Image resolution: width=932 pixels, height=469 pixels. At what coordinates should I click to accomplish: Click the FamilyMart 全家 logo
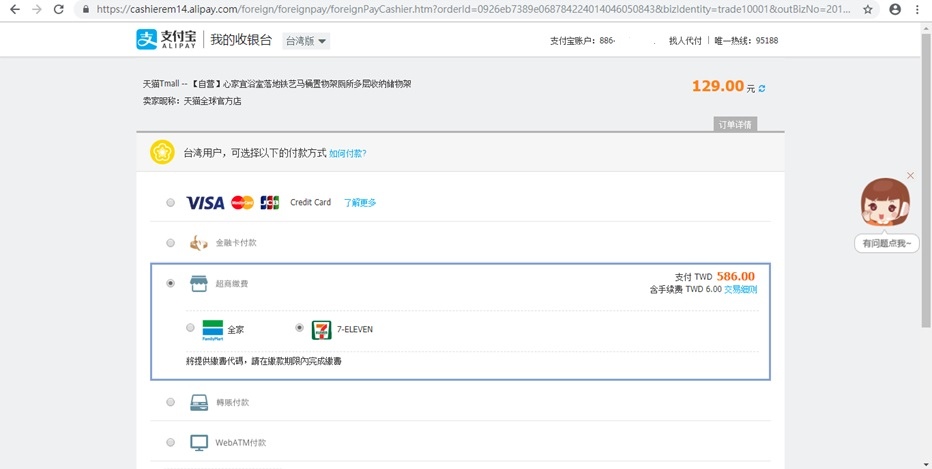point(212,330)
